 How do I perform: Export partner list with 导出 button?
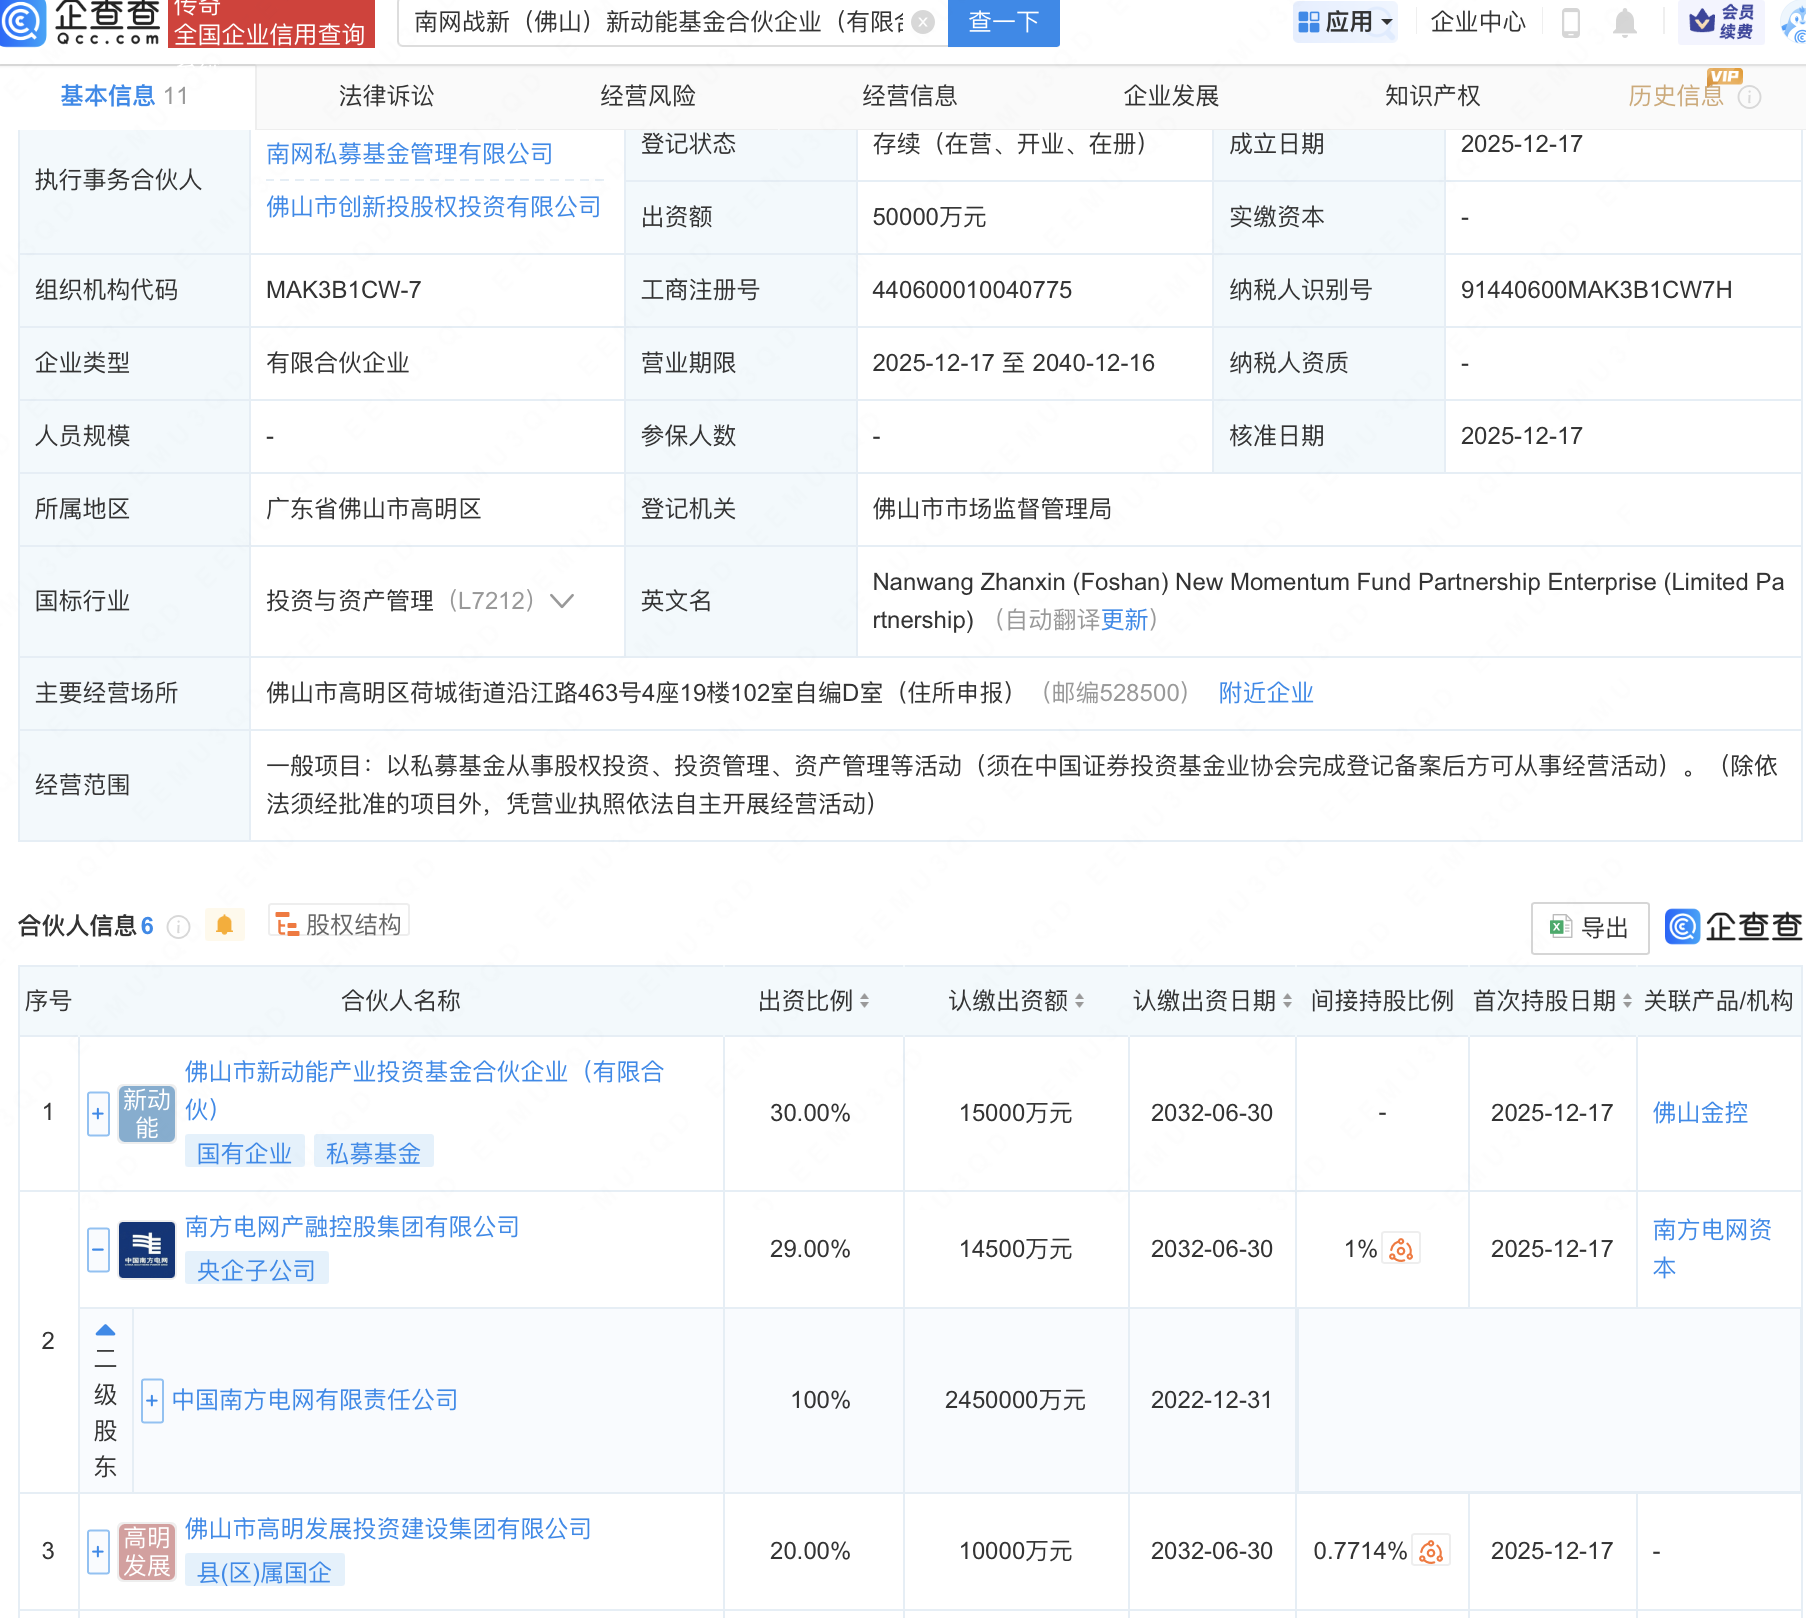click(x=1590, y=928)
